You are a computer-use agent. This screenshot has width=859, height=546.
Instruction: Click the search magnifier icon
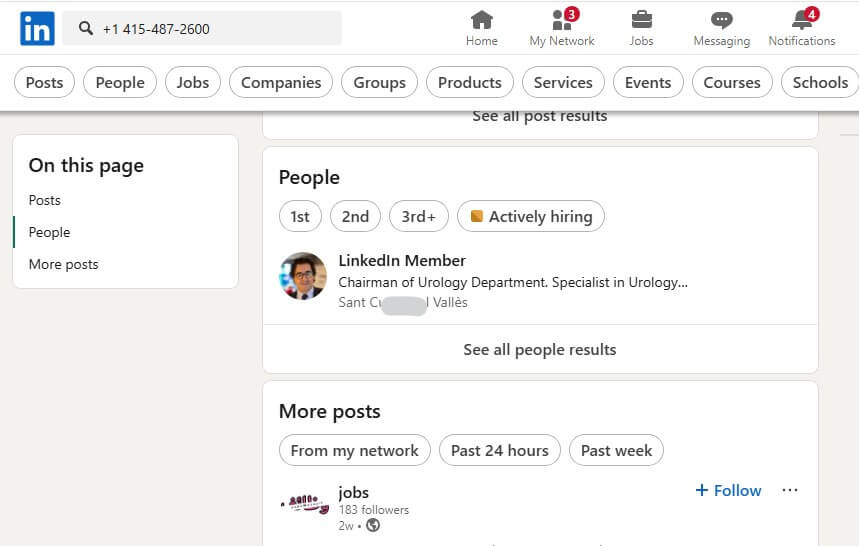click(x=85, y=28)
